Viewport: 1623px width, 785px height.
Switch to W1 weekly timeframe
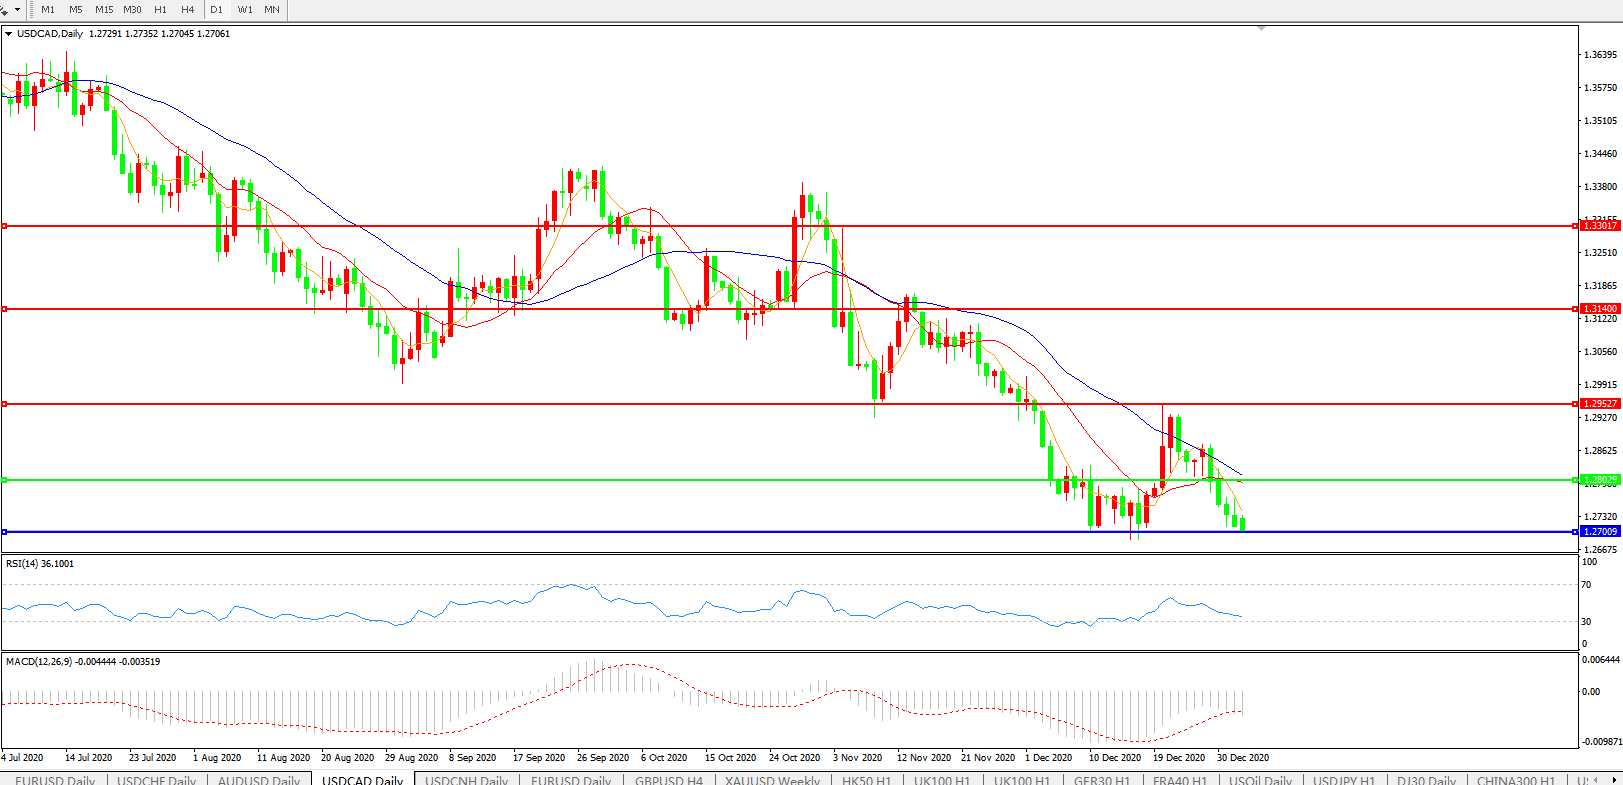[245, 9]
